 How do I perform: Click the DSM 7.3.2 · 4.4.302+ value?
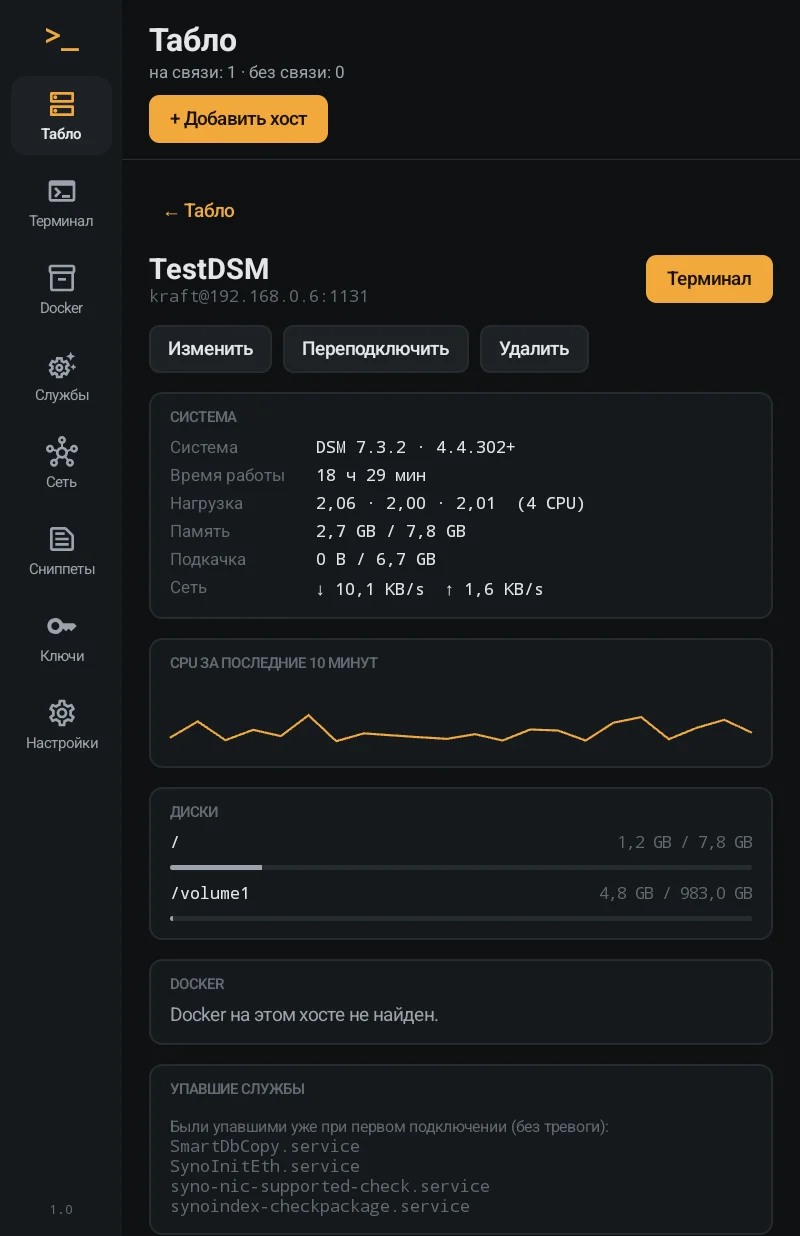pyautogui.click(x=415, y=447)
